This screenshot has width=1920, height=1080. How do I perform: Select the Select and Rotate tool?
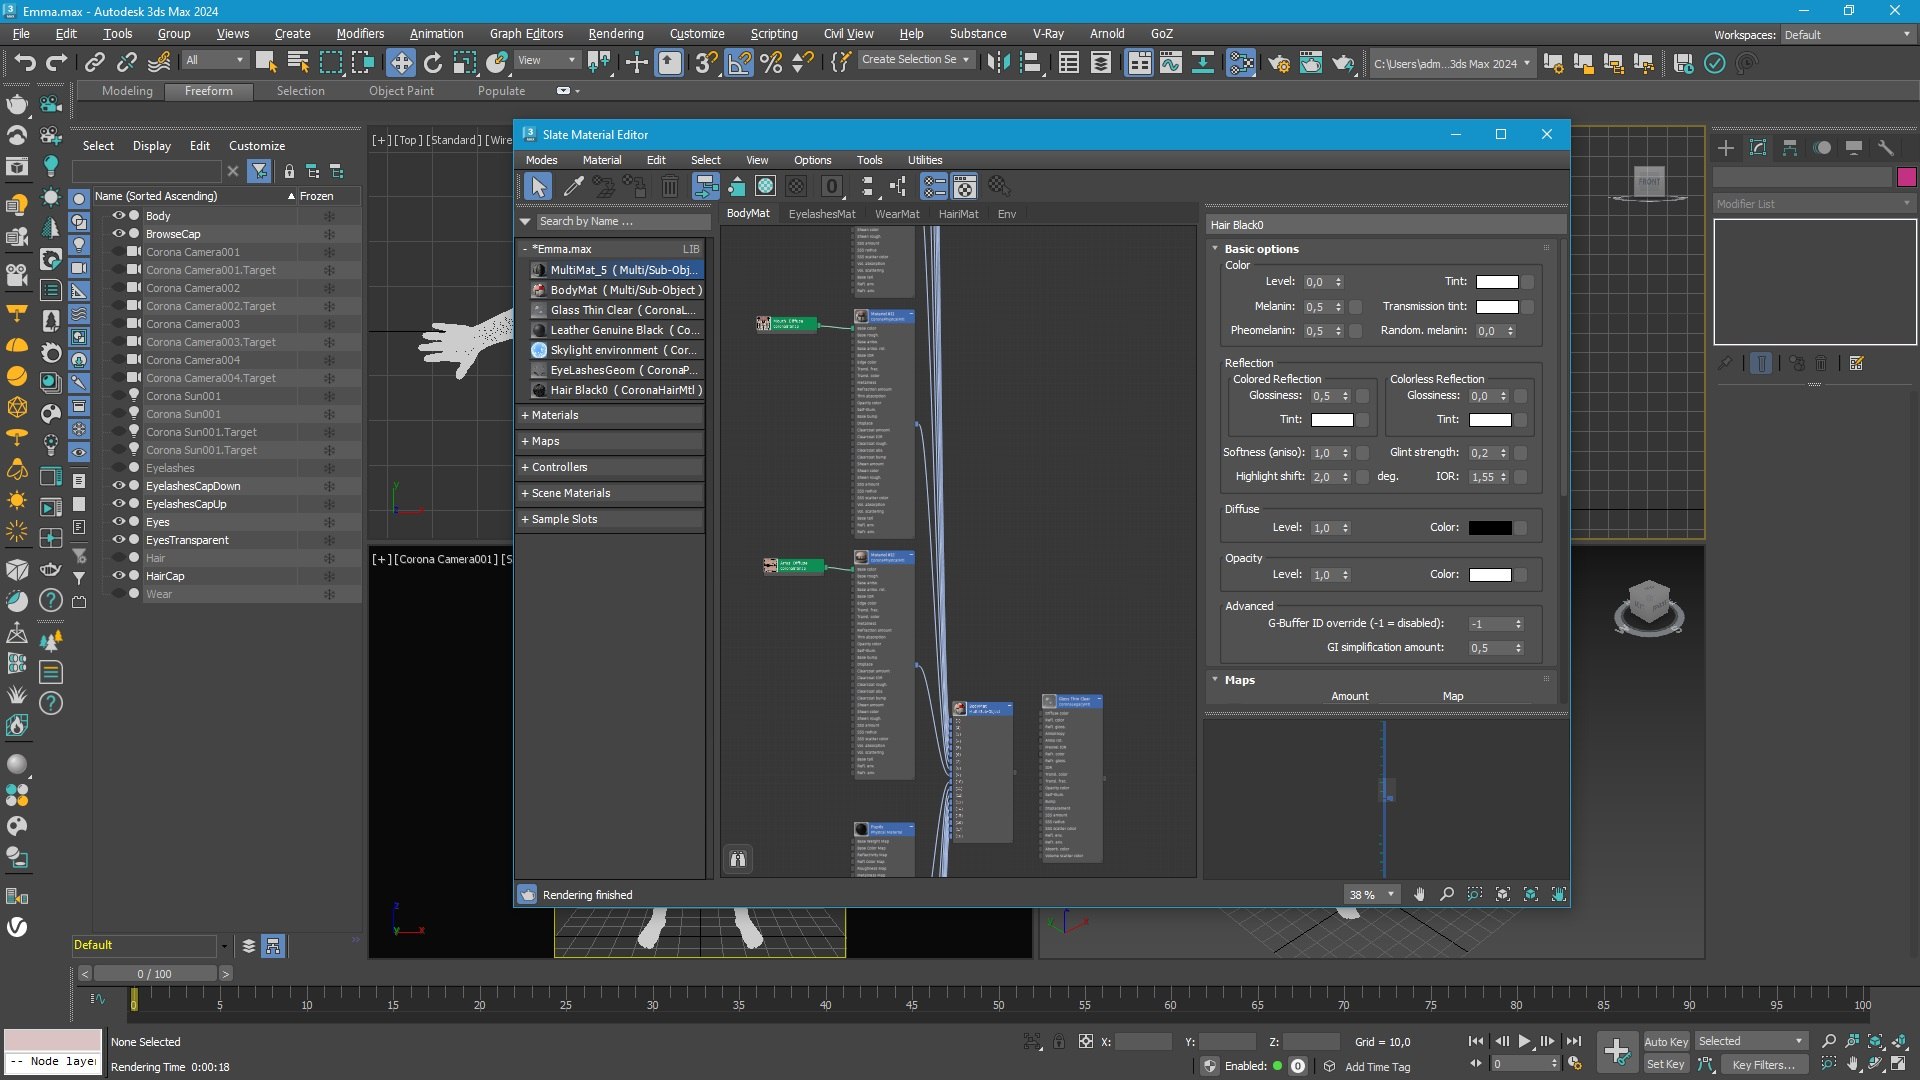point(432,63)
